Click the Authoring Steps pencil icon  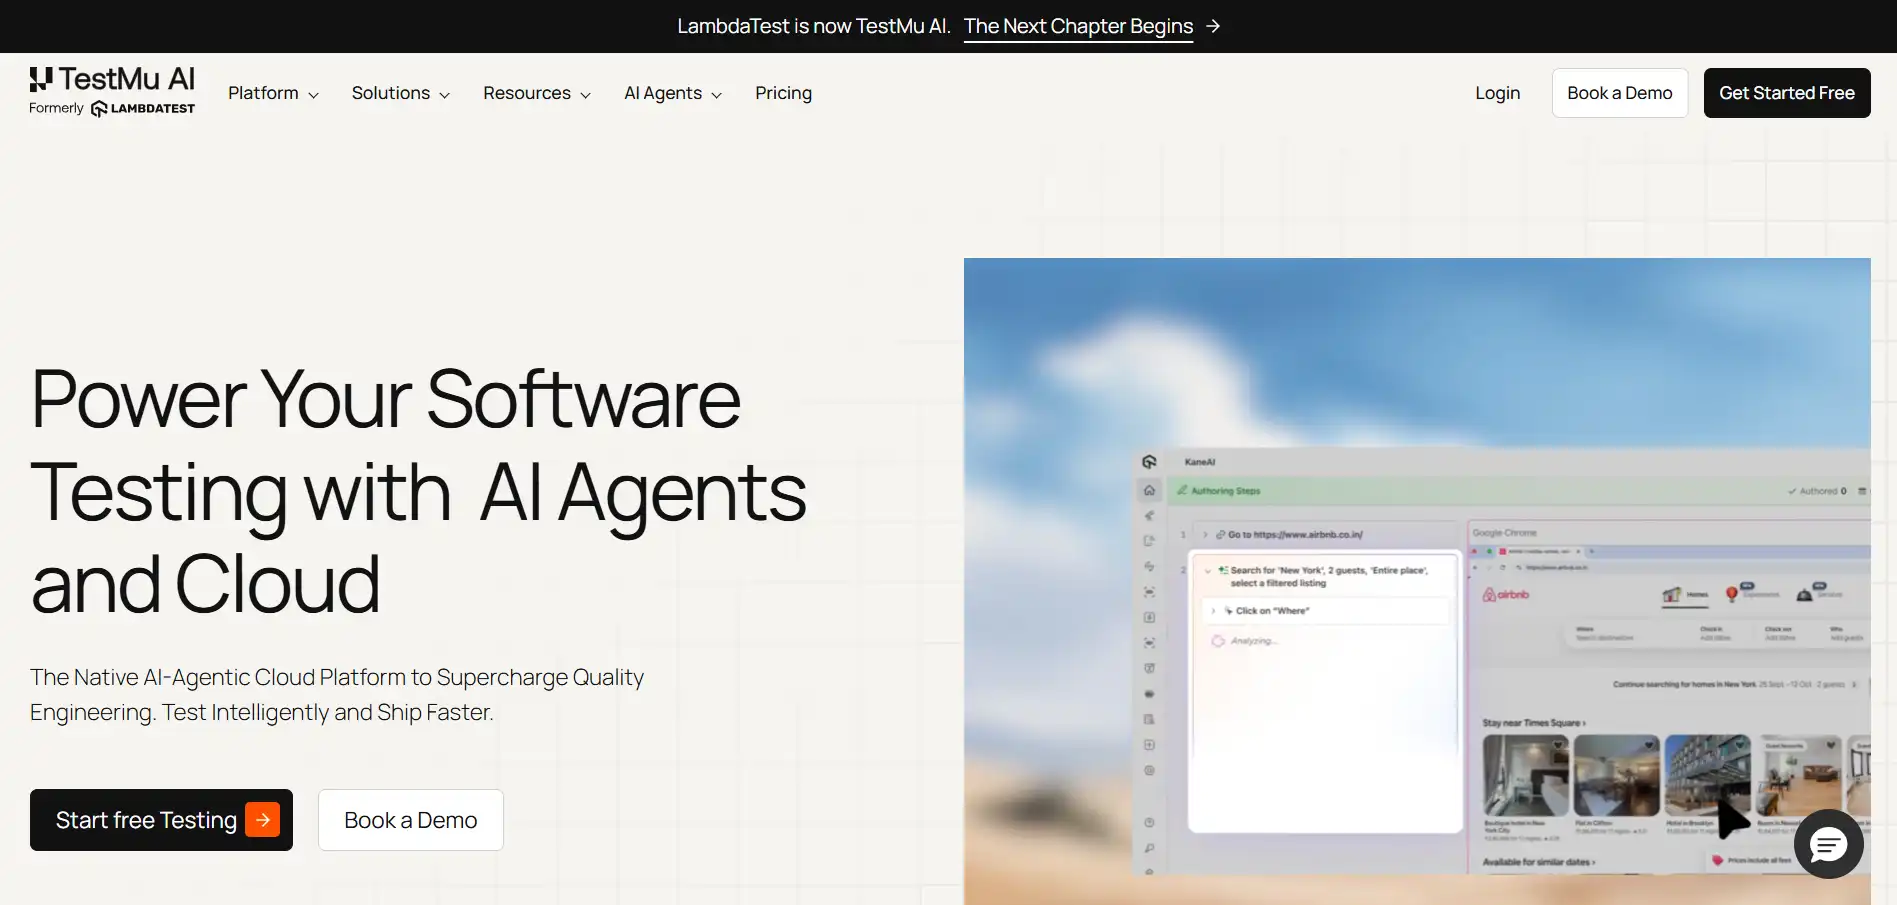click(1182, 491)
